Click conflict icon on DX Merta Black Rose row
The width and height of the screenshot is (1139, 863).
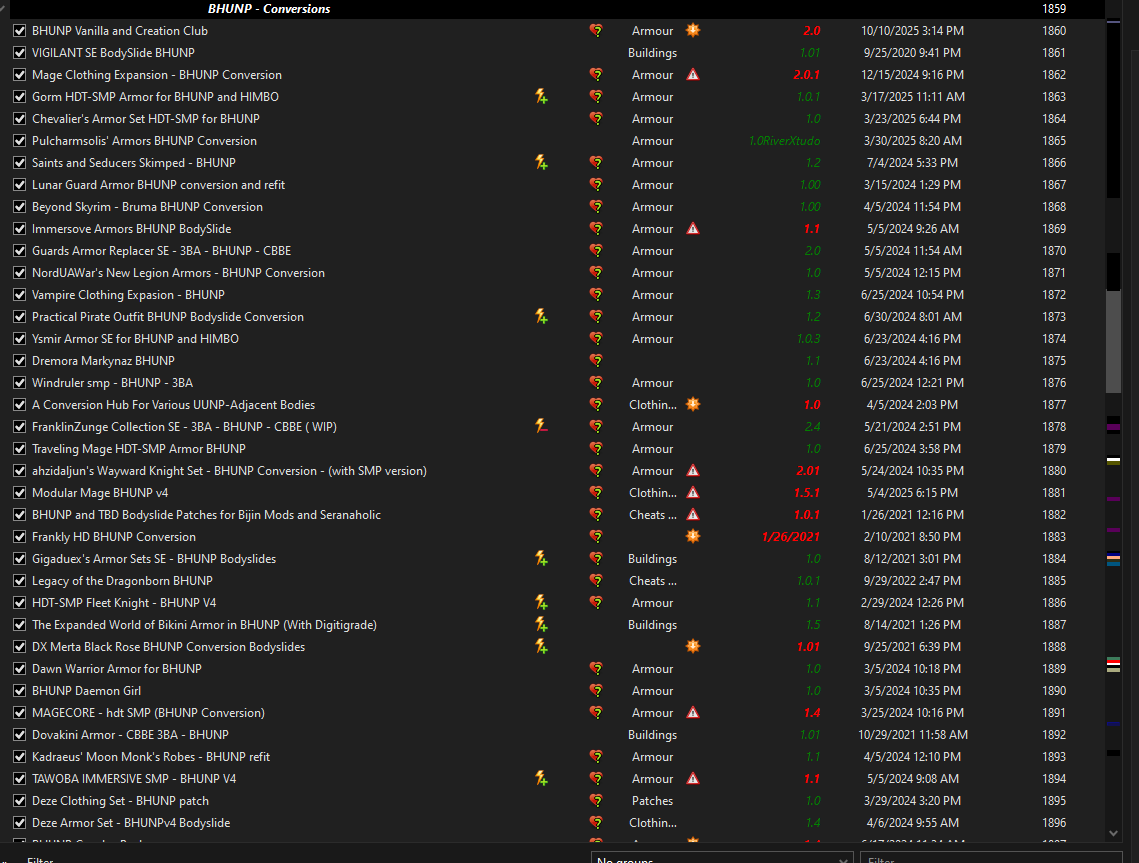(x=541, y=647)
